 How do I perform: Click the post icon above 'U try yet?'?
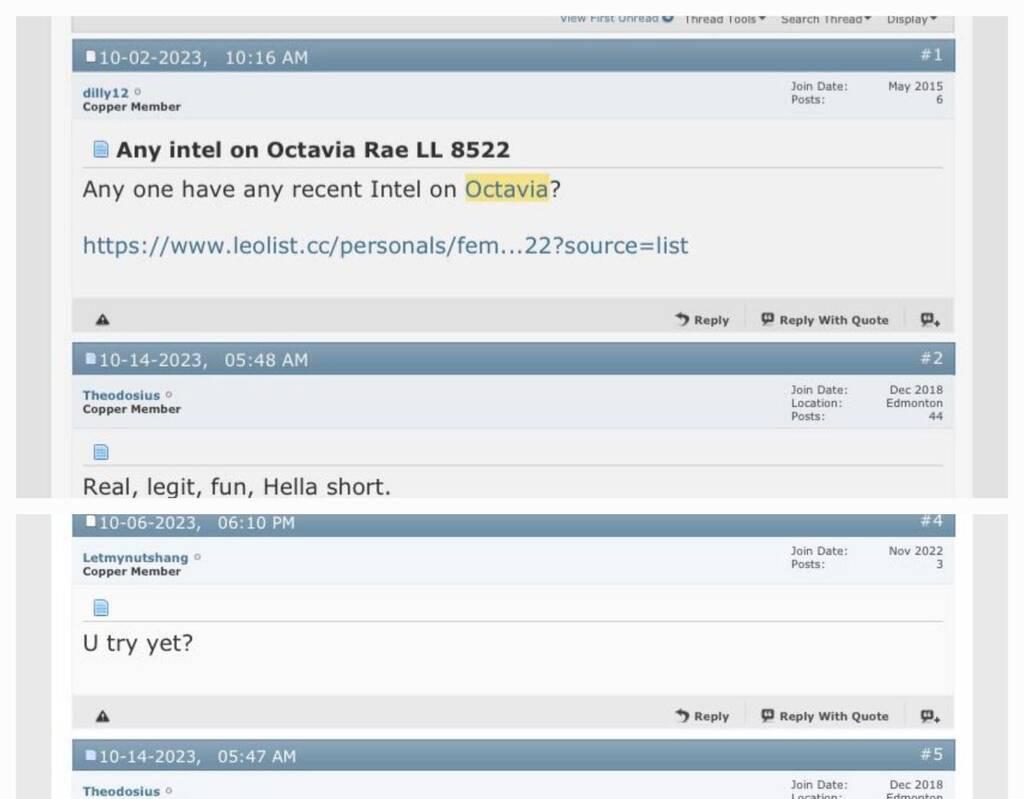(x=100, y=608)
